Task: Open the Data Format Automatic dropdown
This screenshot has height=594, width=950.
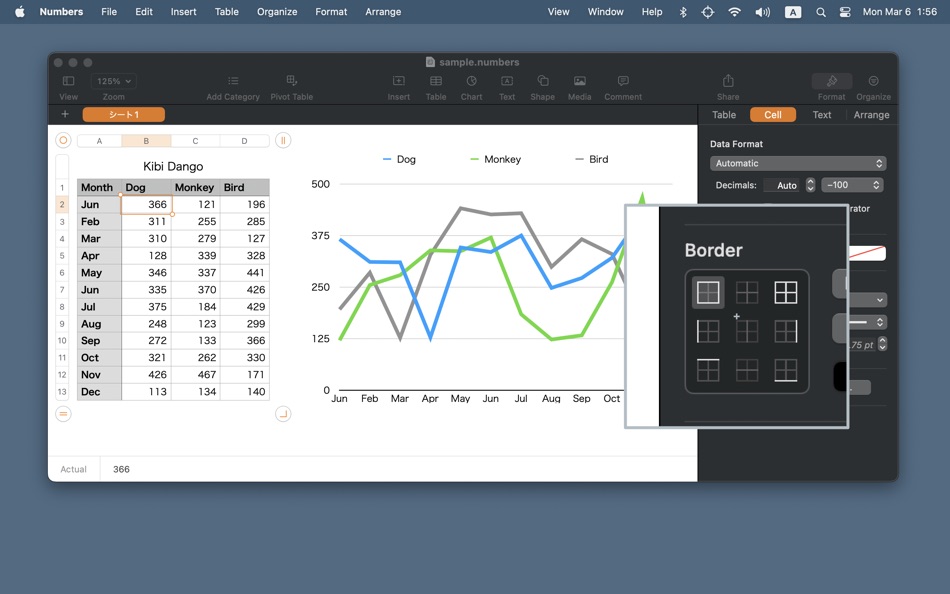Action: 798,164
